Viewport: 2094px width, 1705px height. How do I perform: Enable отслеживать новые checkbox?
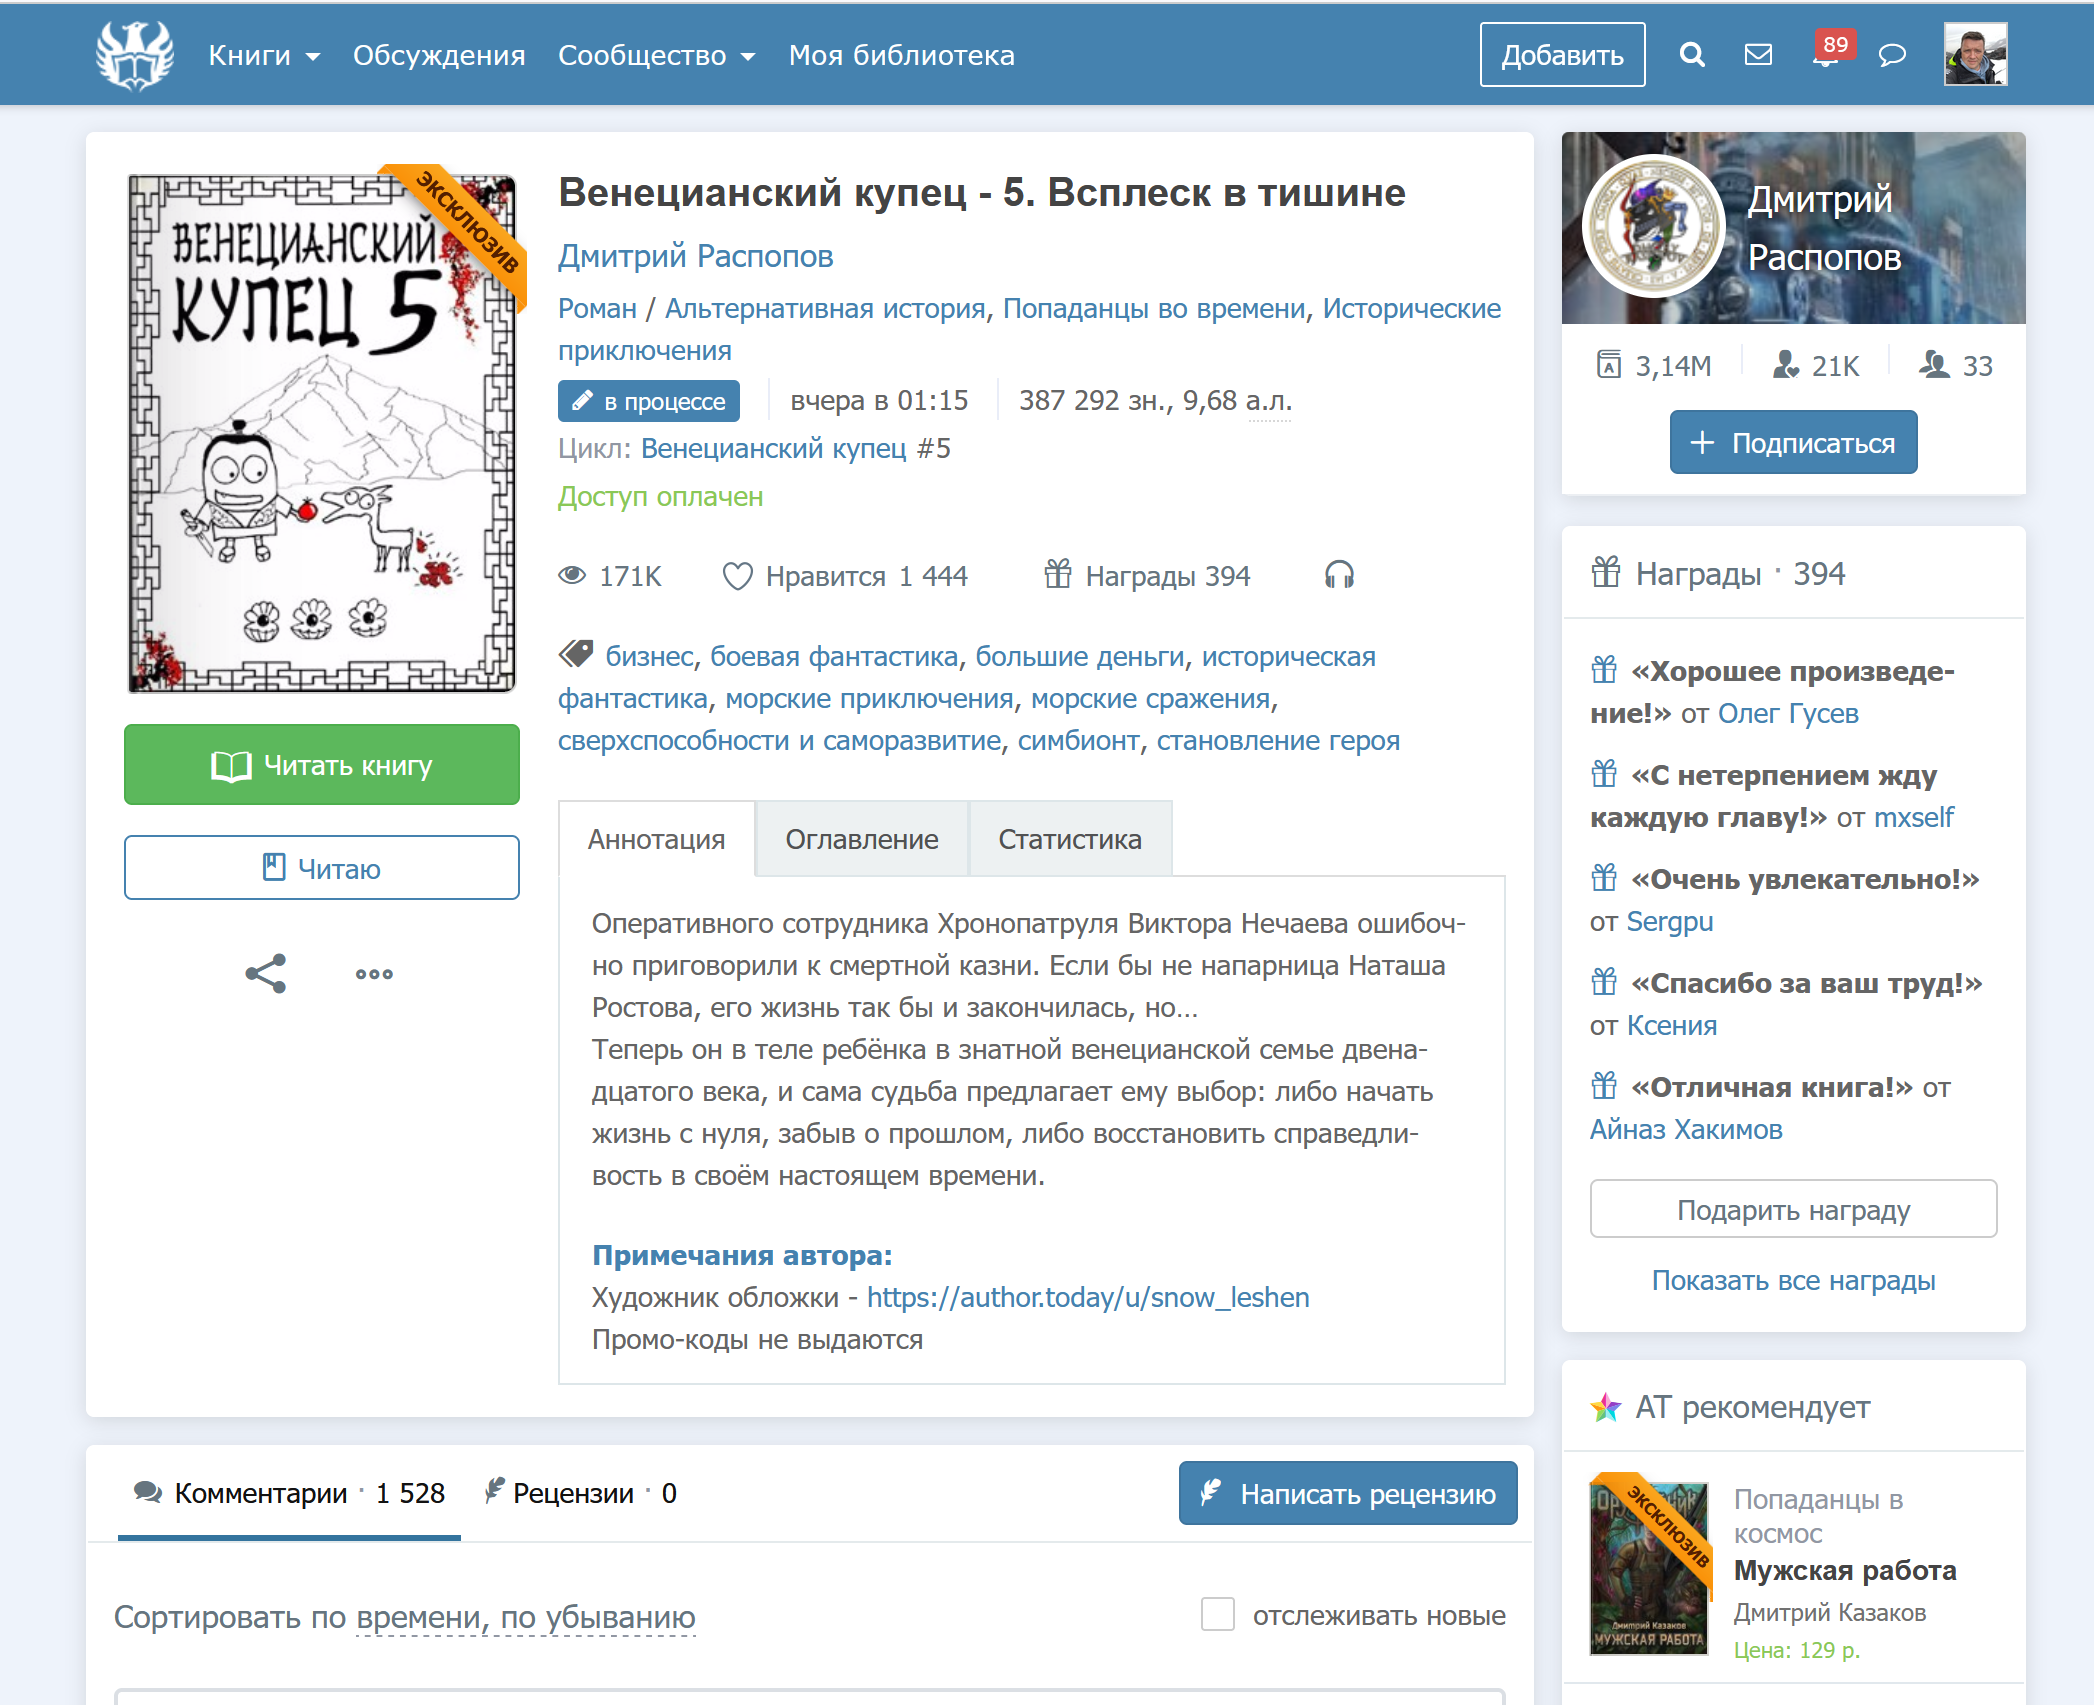[x=1217, y=1614]
